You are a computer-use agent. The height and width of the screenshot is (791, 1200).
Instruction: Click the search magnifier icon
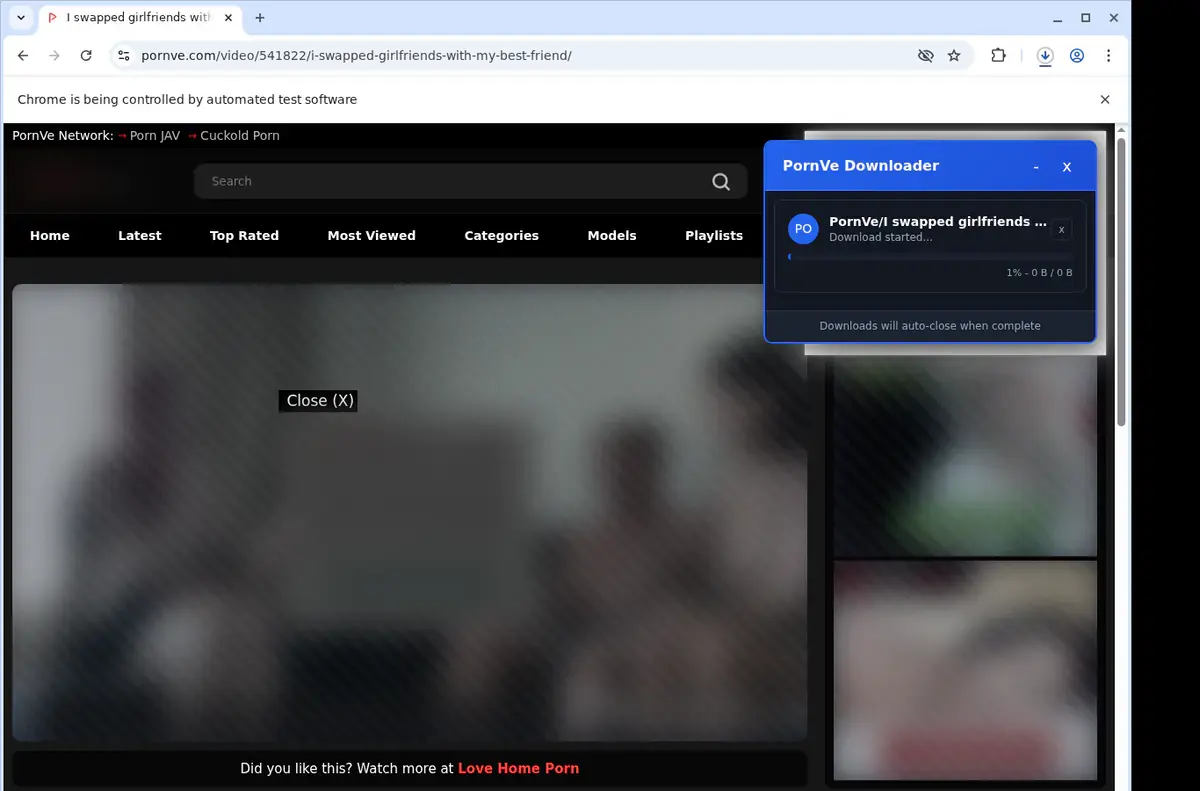(721, 181)
